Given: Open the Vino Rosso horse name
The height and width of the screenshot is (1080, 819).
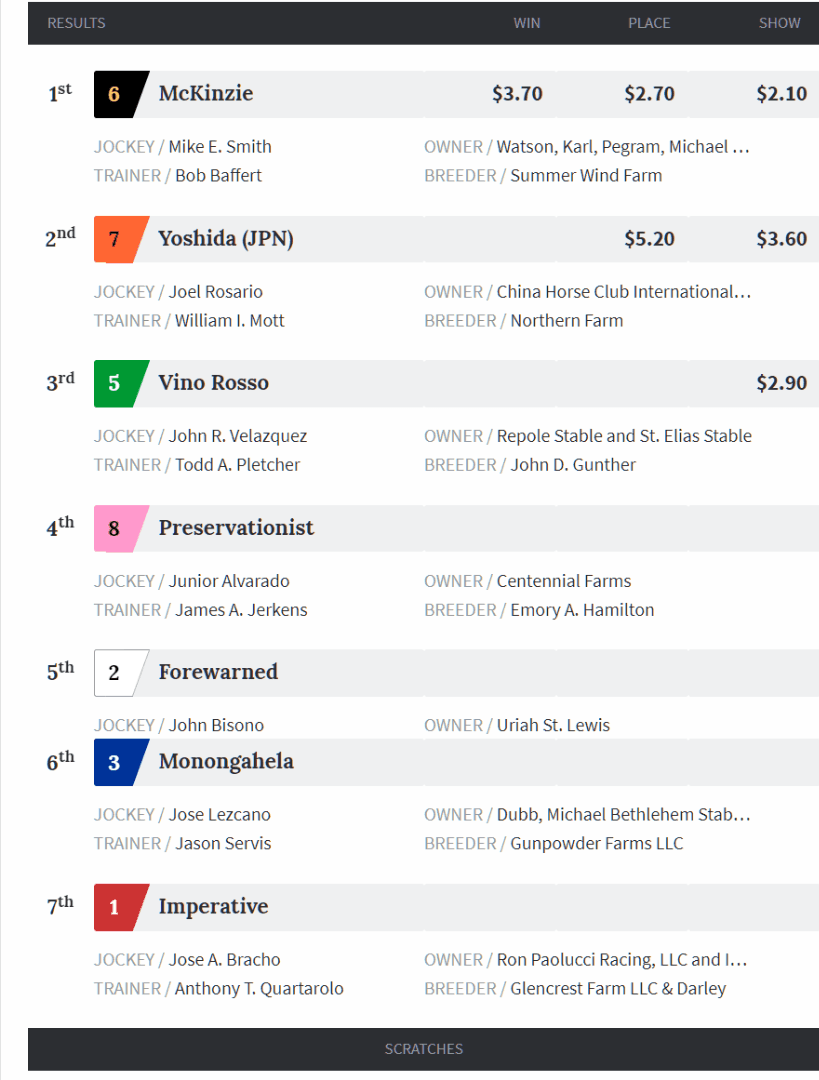Looking at the screenshot, I should coord(213,383).
